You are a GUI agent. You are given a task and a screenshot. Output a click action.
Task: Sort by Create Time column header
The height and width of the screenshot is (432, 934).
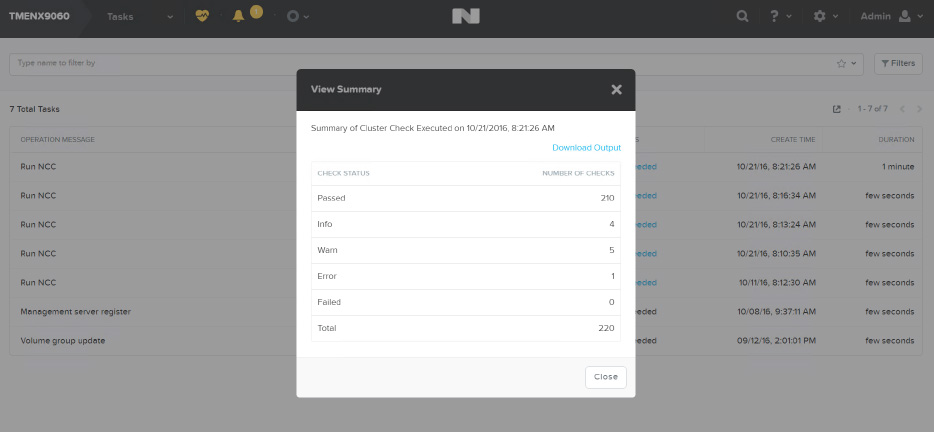coord(792,139)
